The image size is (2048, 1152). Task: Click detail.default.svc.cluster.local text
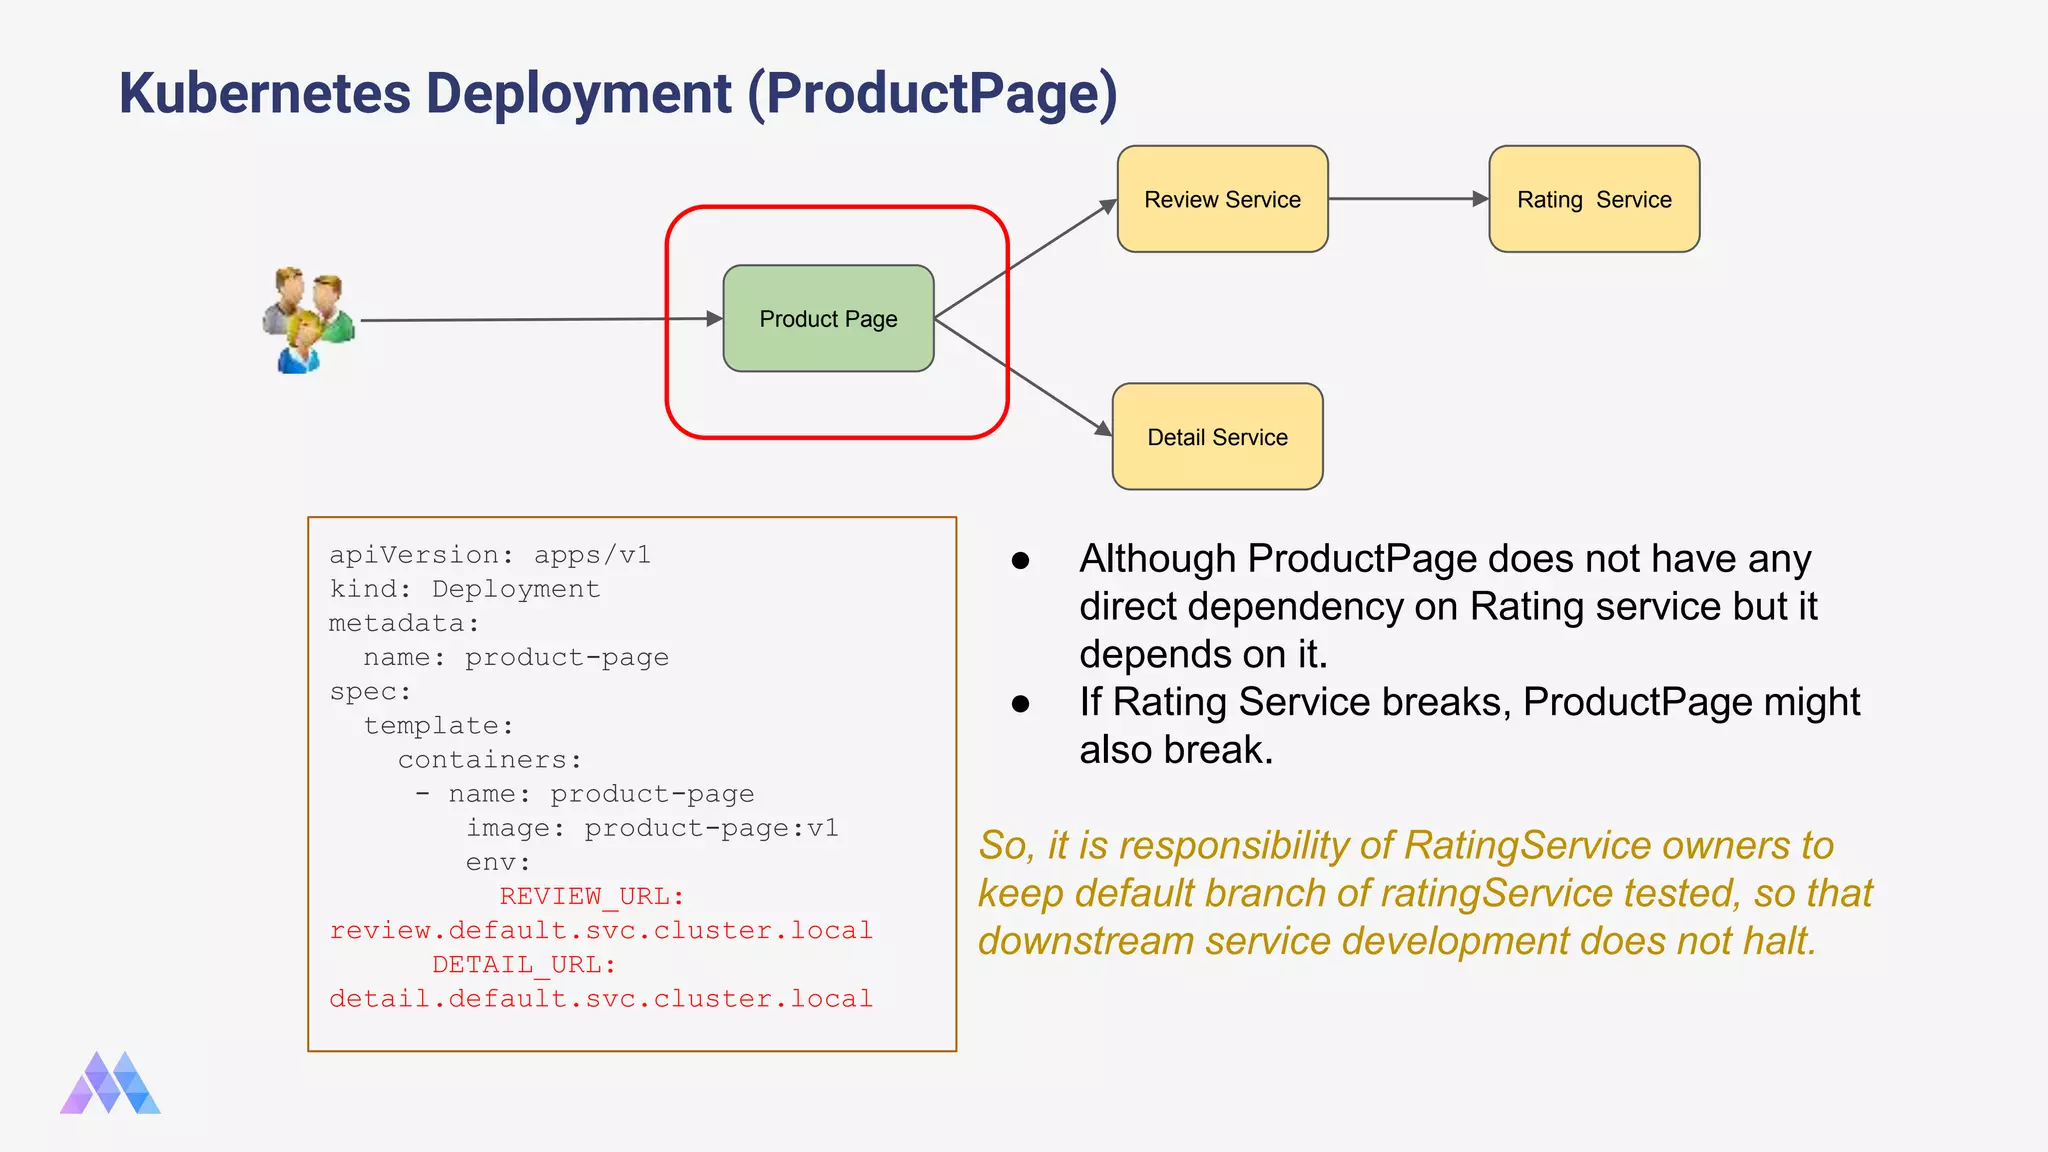[x=601, y=998]
